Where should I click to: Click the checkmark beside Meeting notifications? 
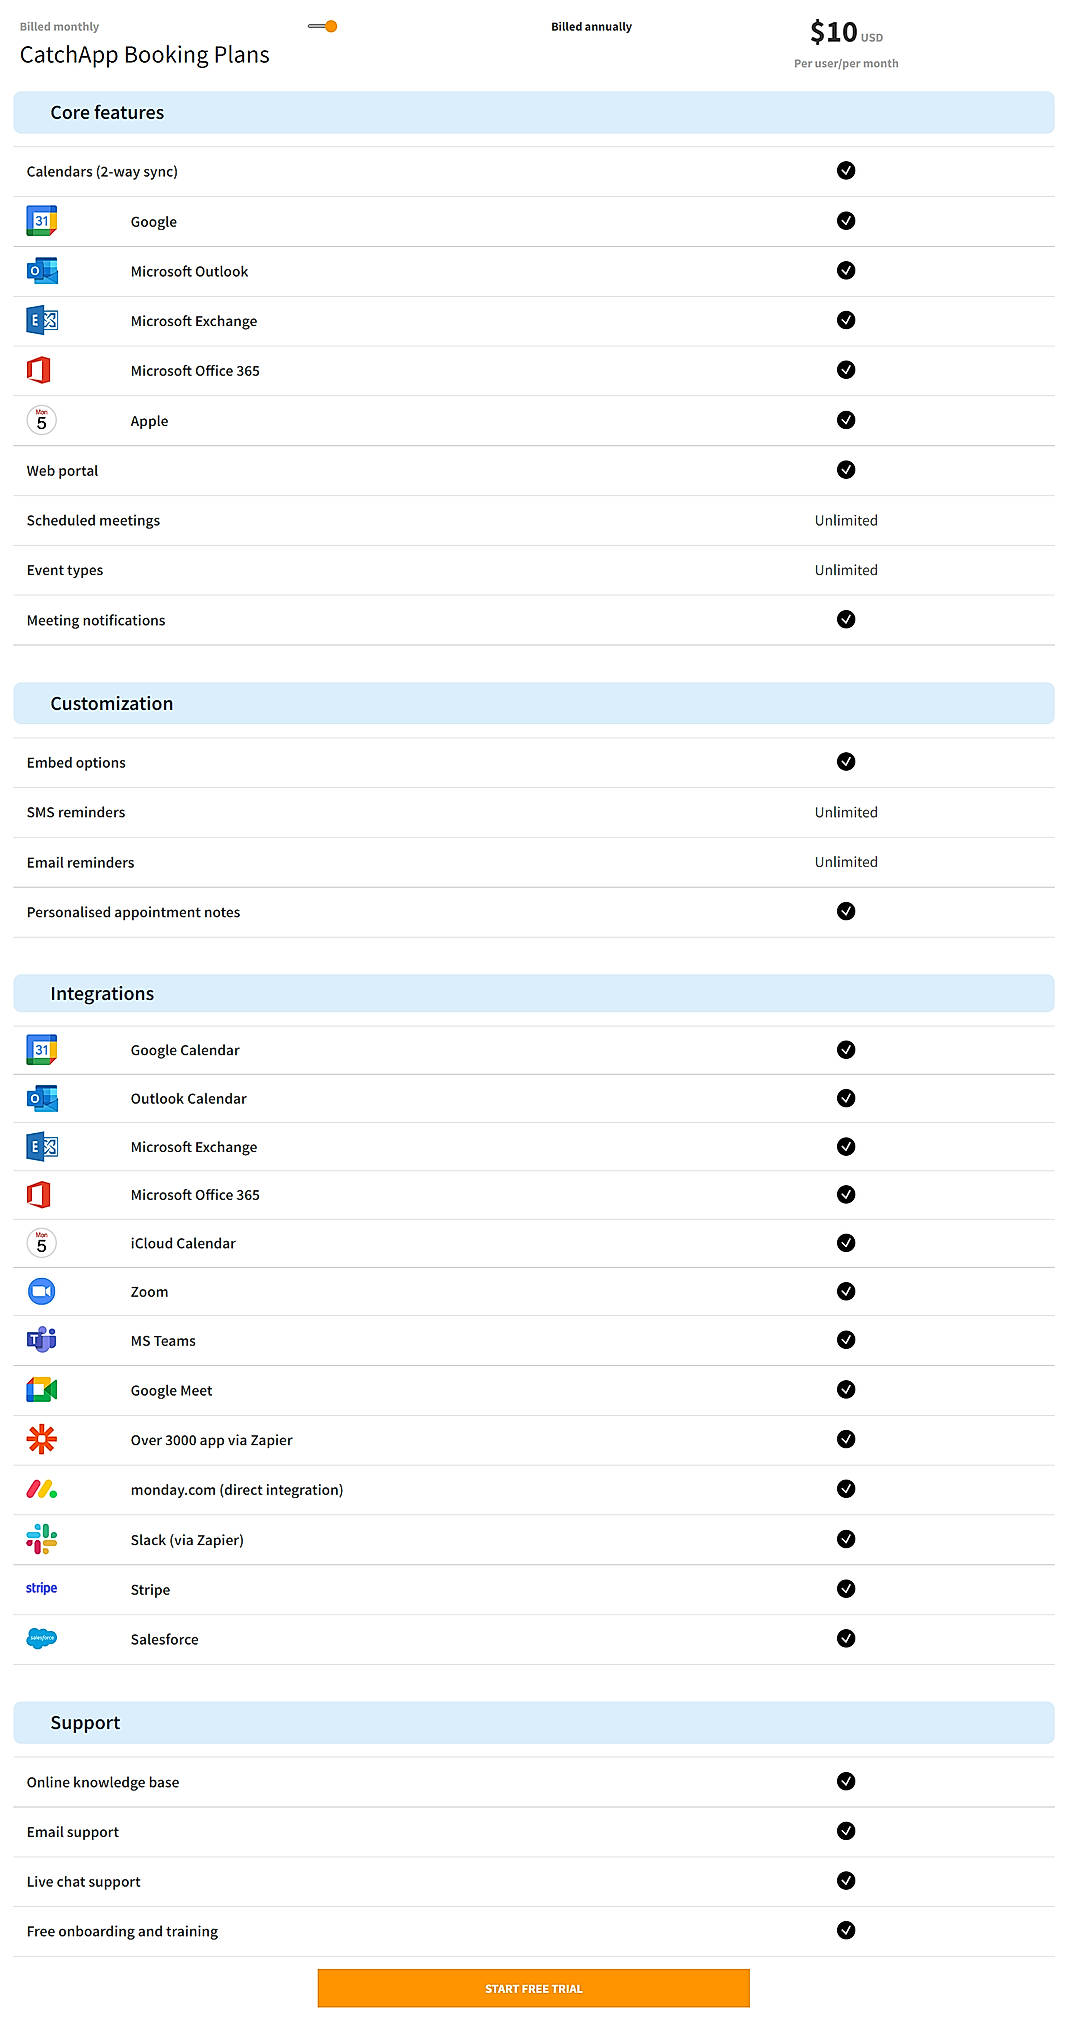coord(846,619)
